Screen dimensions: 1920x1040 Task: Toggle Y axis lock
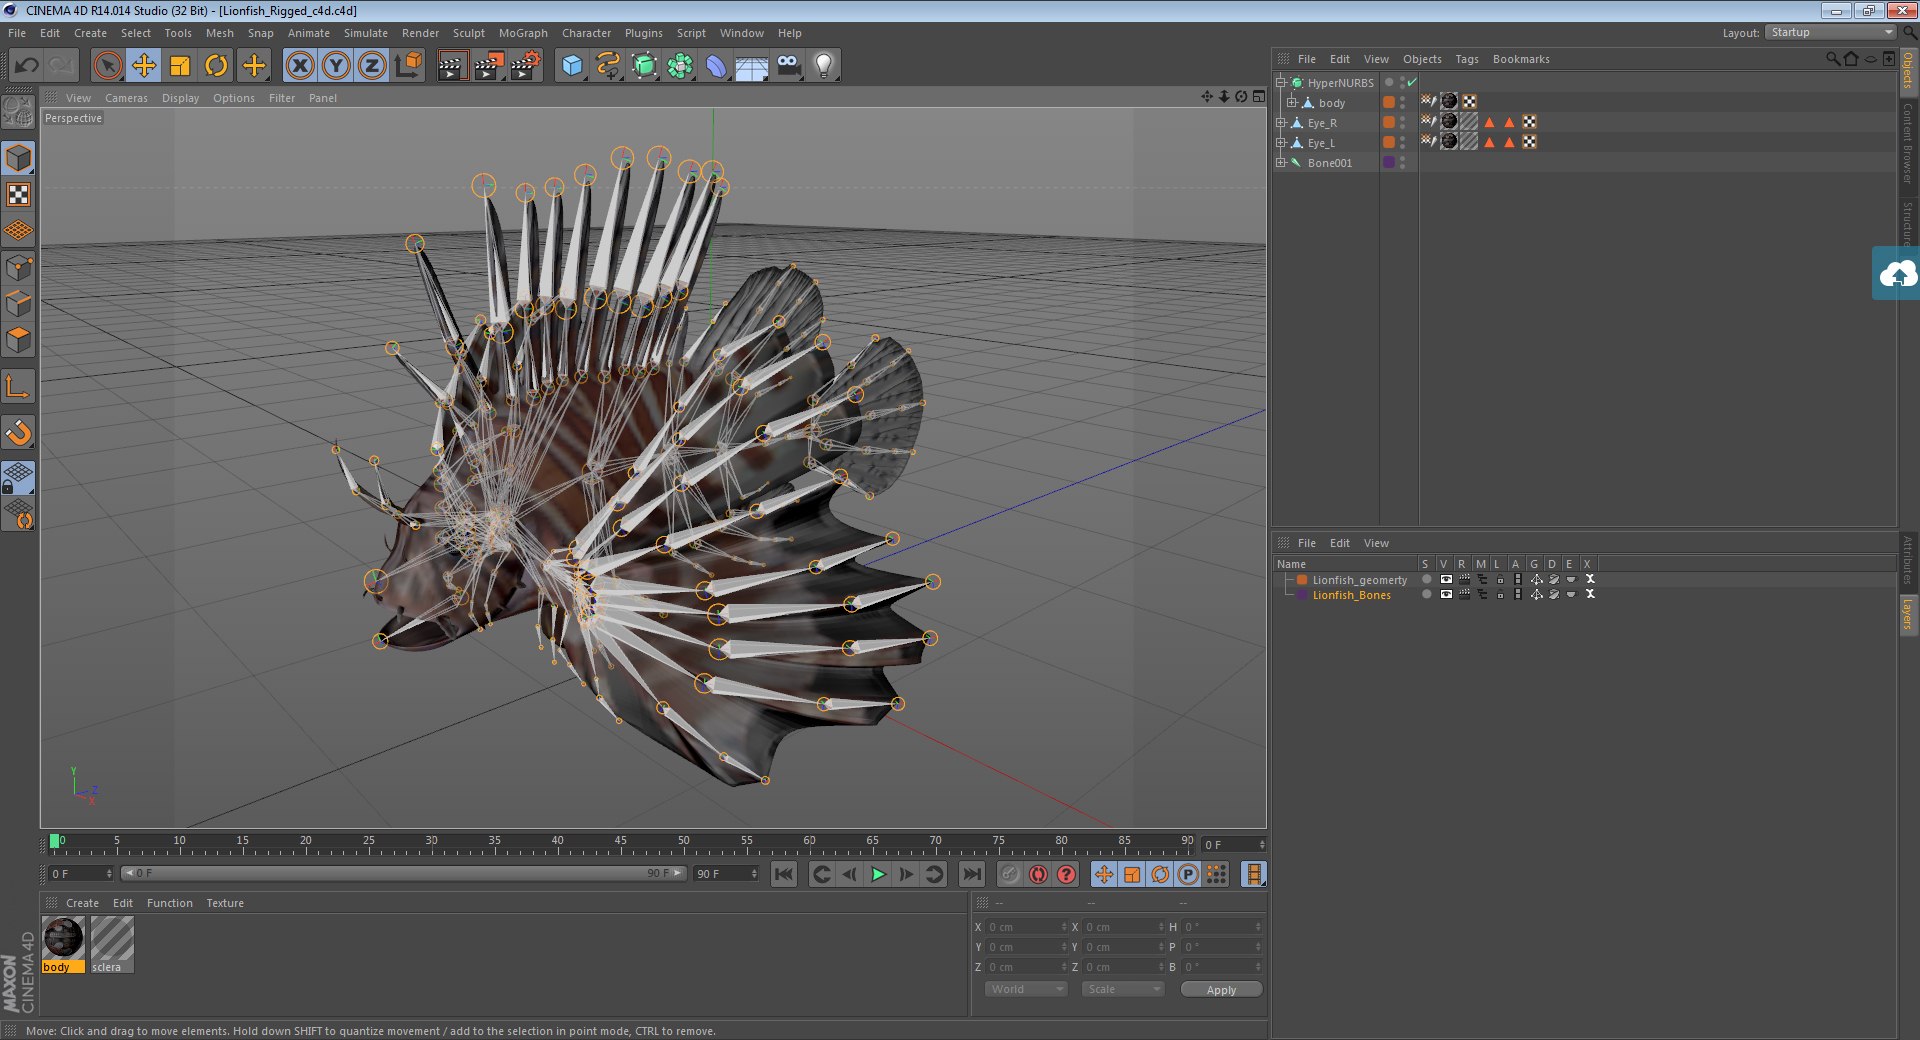point(336,66)
